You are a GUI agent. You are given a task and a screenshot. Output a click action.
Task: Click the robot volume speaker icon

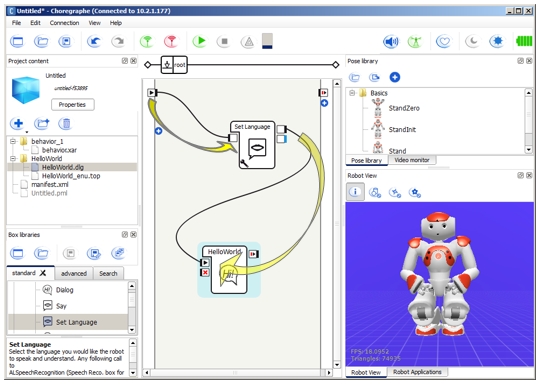coord(391,42)
